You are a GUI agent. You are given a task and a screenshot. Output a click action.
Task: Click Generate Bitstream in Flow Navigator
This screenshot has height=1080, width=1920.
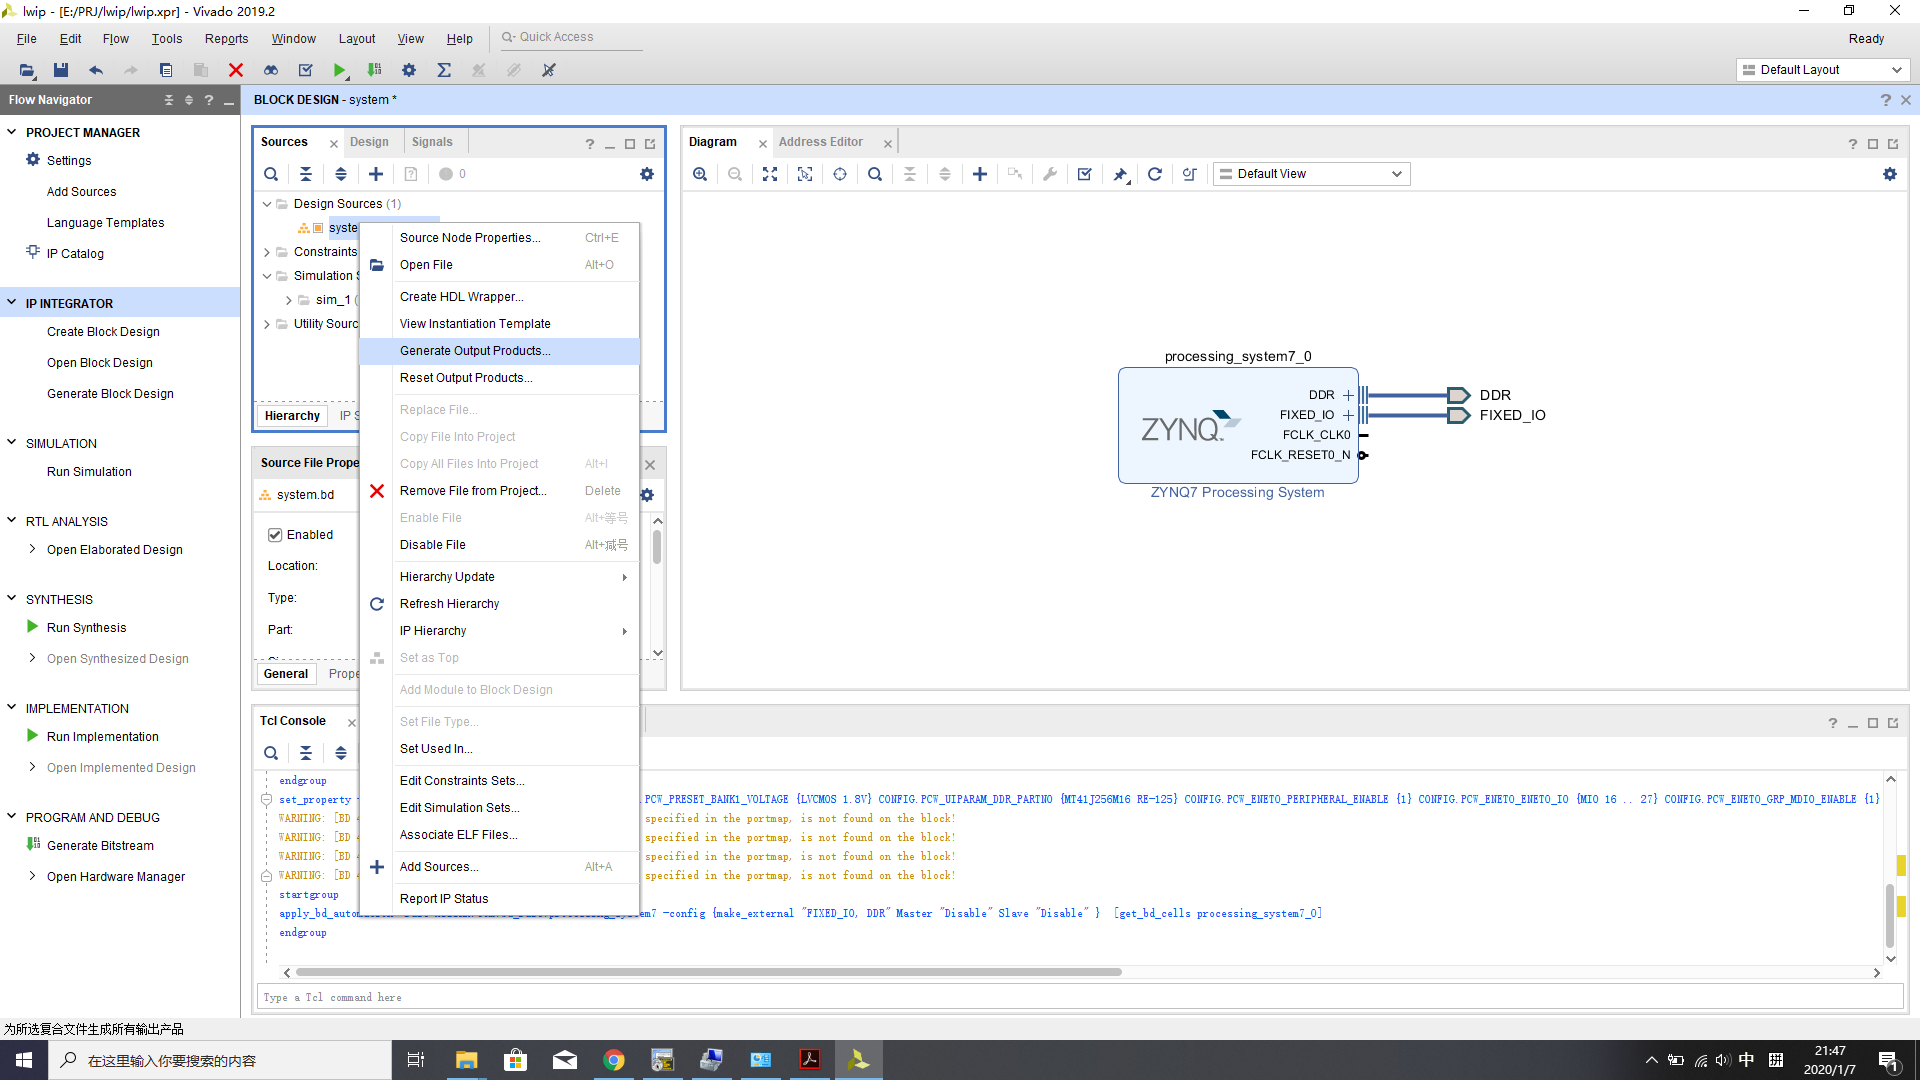(100, 845)
